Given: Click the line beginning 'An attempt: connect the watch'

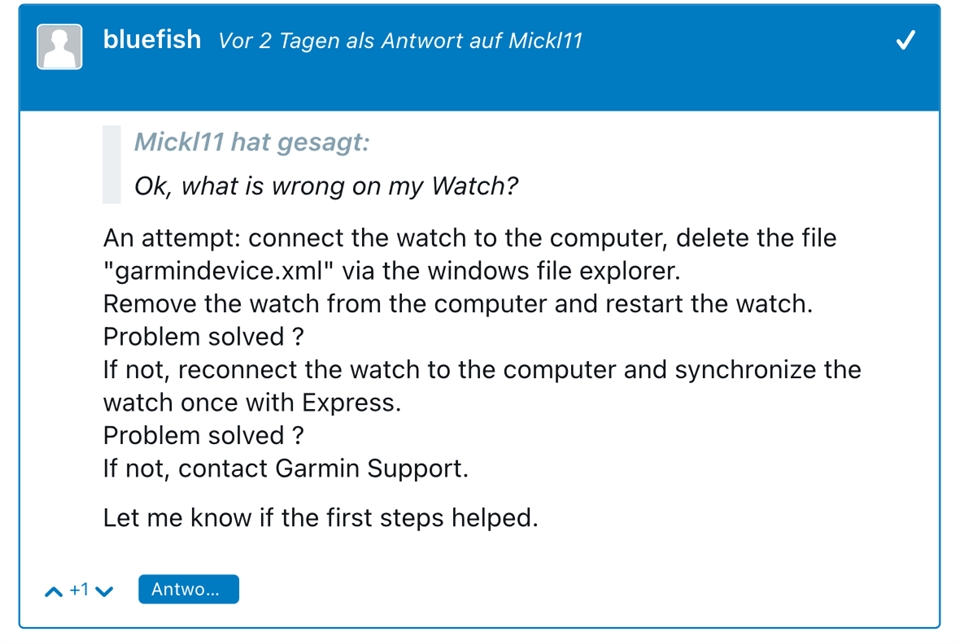Looking at the screenshot, I should click(470, 238).
